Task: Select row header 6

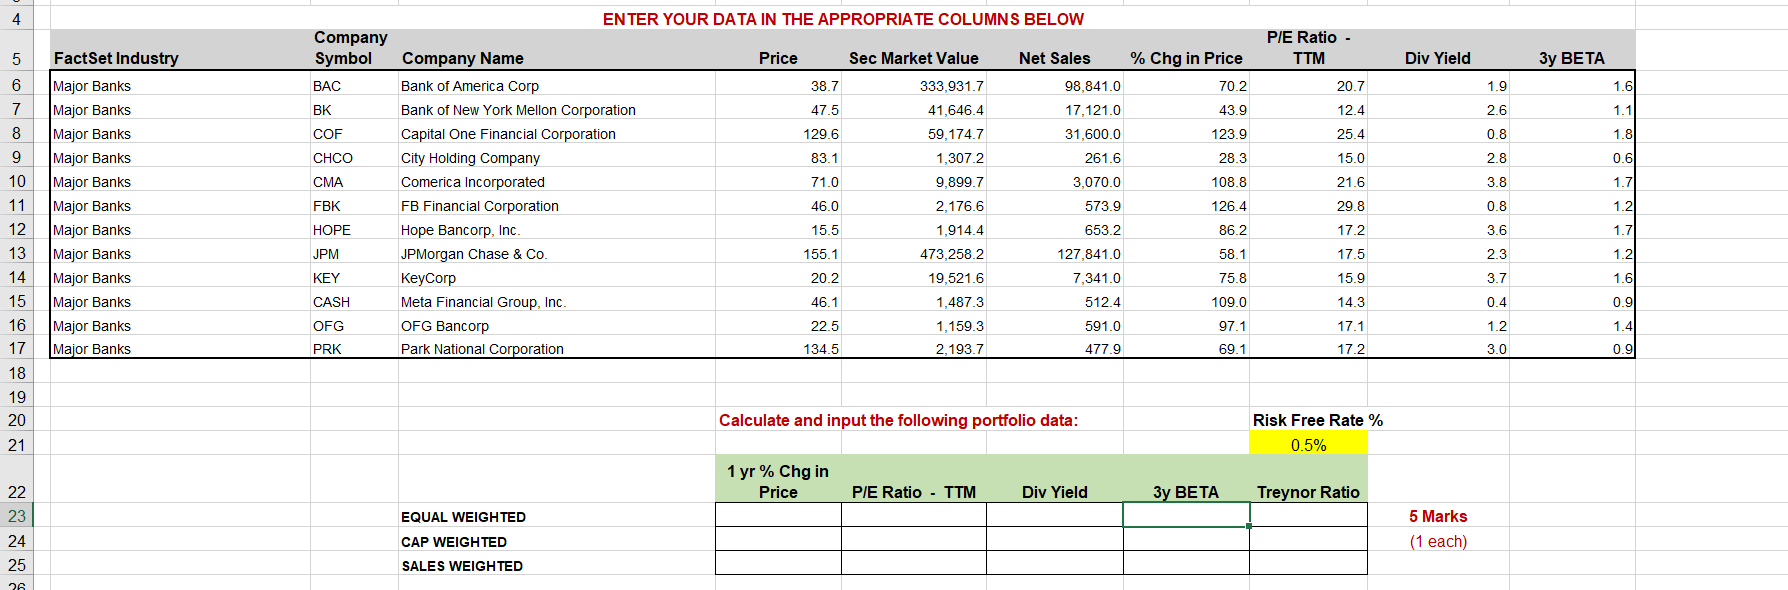Action: [x=16, y=85]
